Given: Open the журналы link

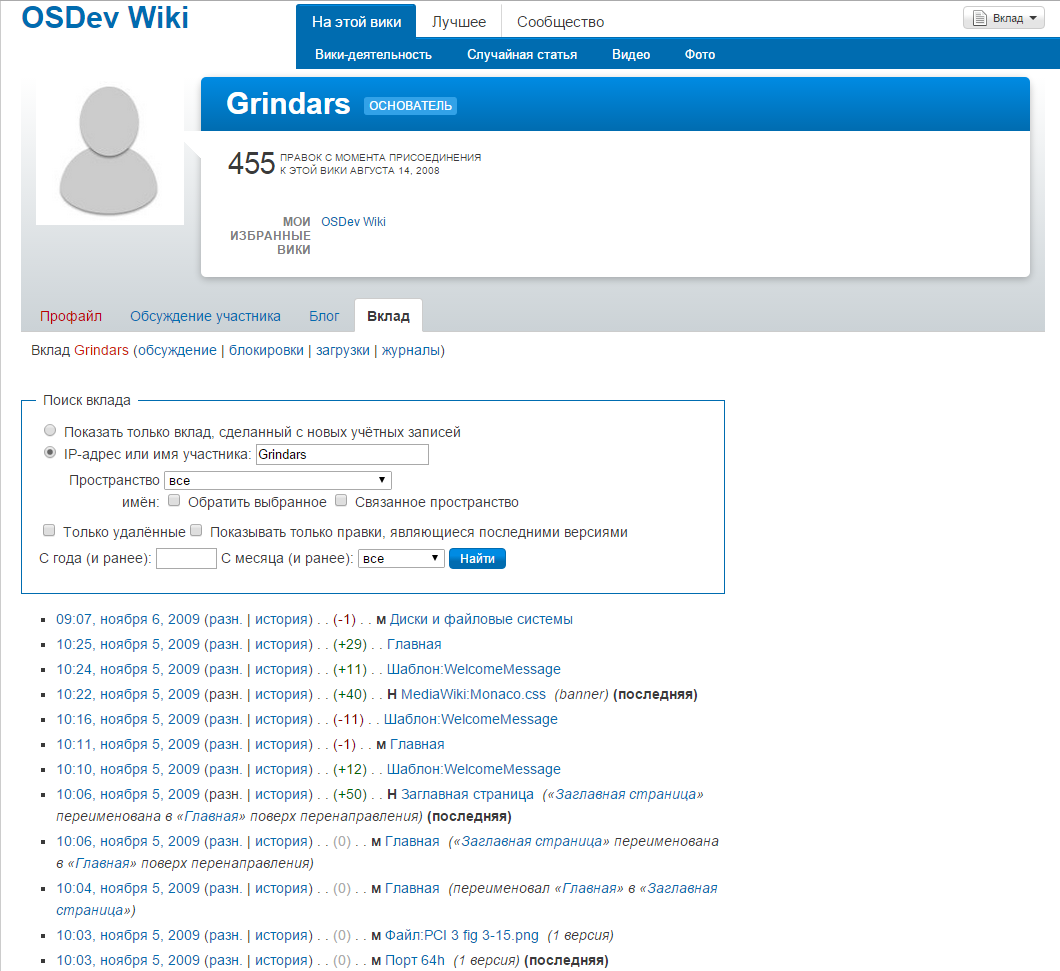Looking at the screenshot, I should [x=411, y=350].
